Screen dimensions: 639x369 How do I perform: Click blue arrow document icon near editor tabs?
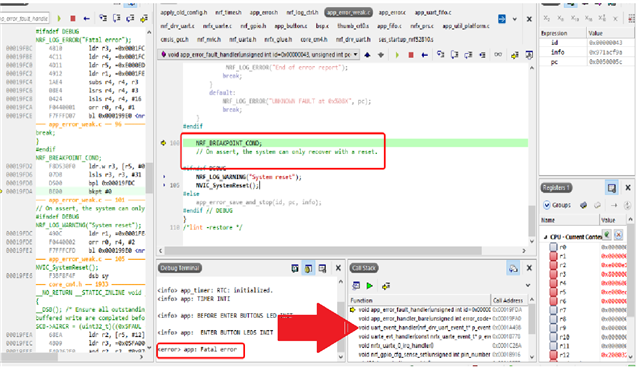click(502, 19)
